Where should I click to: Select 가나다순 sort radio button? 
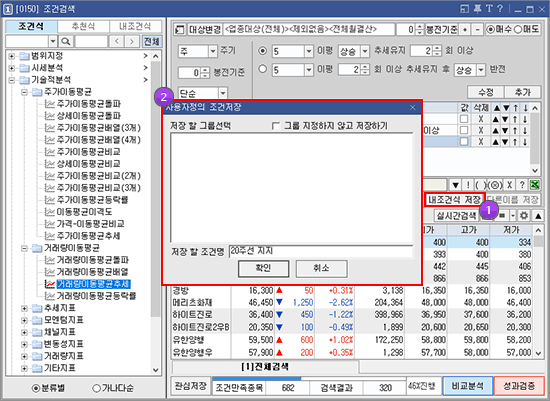coord(96,388)
